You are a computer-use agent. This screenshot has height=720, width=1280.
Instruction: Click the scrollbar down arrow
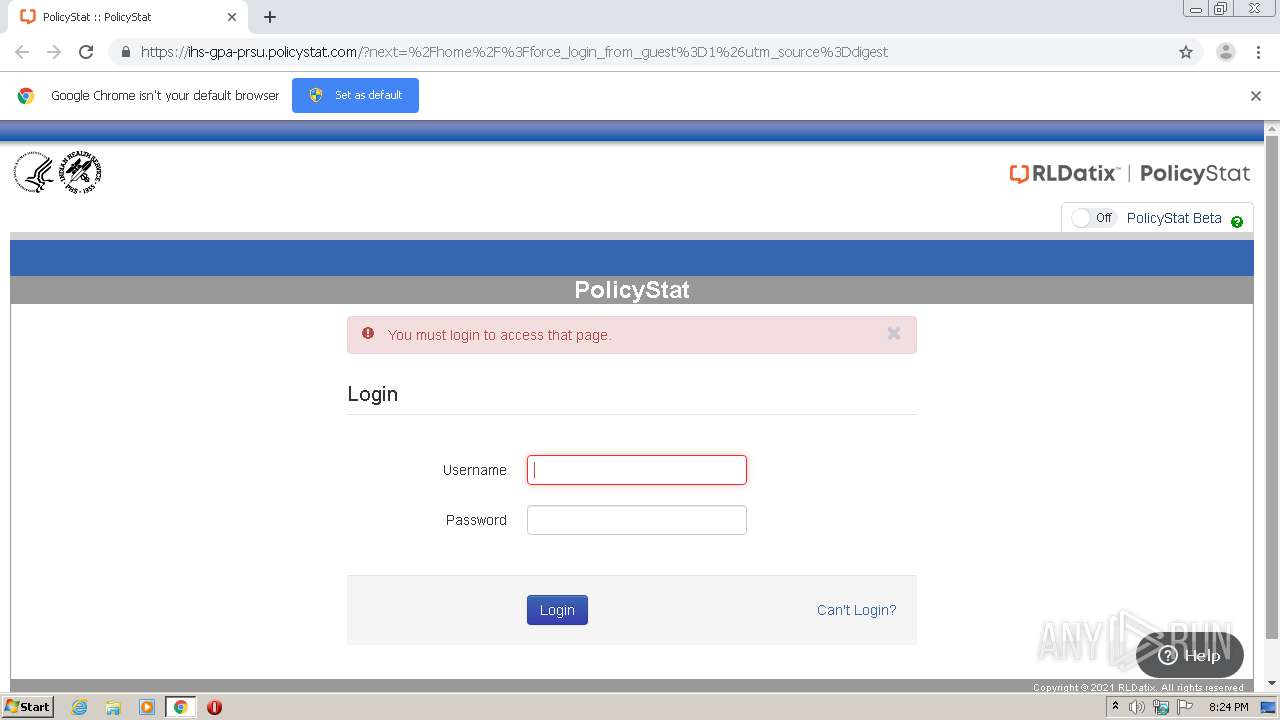(1272, 684)
